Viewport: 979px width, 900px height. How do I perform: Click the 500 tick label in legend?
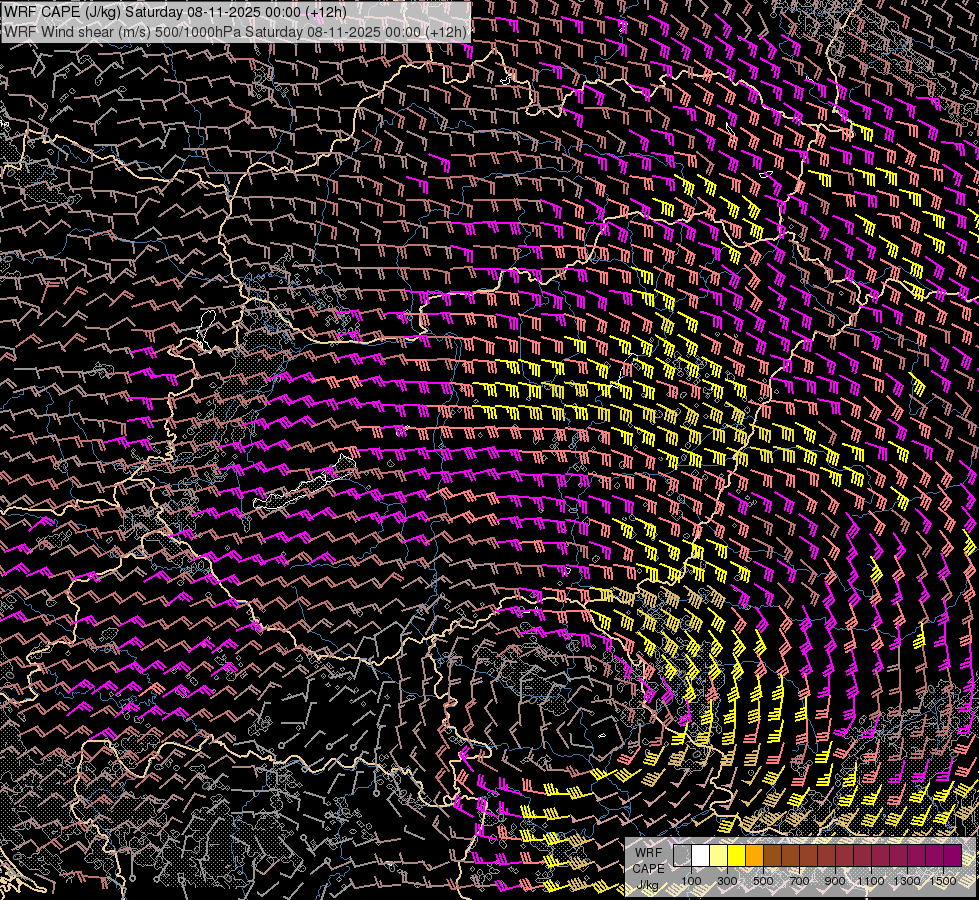[763, 880]
